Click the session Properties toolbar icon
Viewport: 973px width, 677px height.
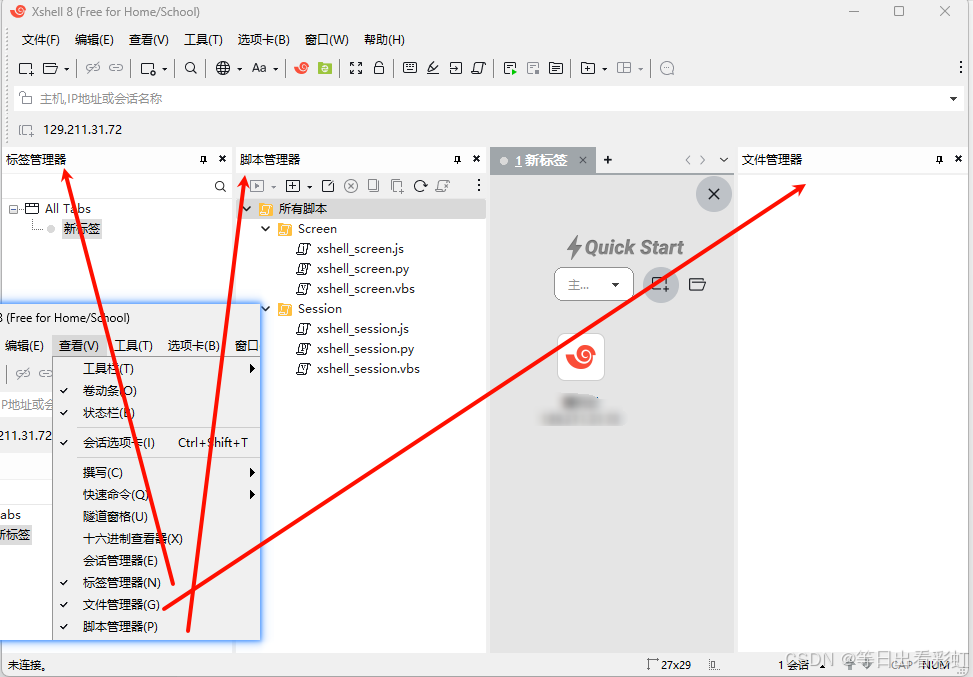pos(148,68)
